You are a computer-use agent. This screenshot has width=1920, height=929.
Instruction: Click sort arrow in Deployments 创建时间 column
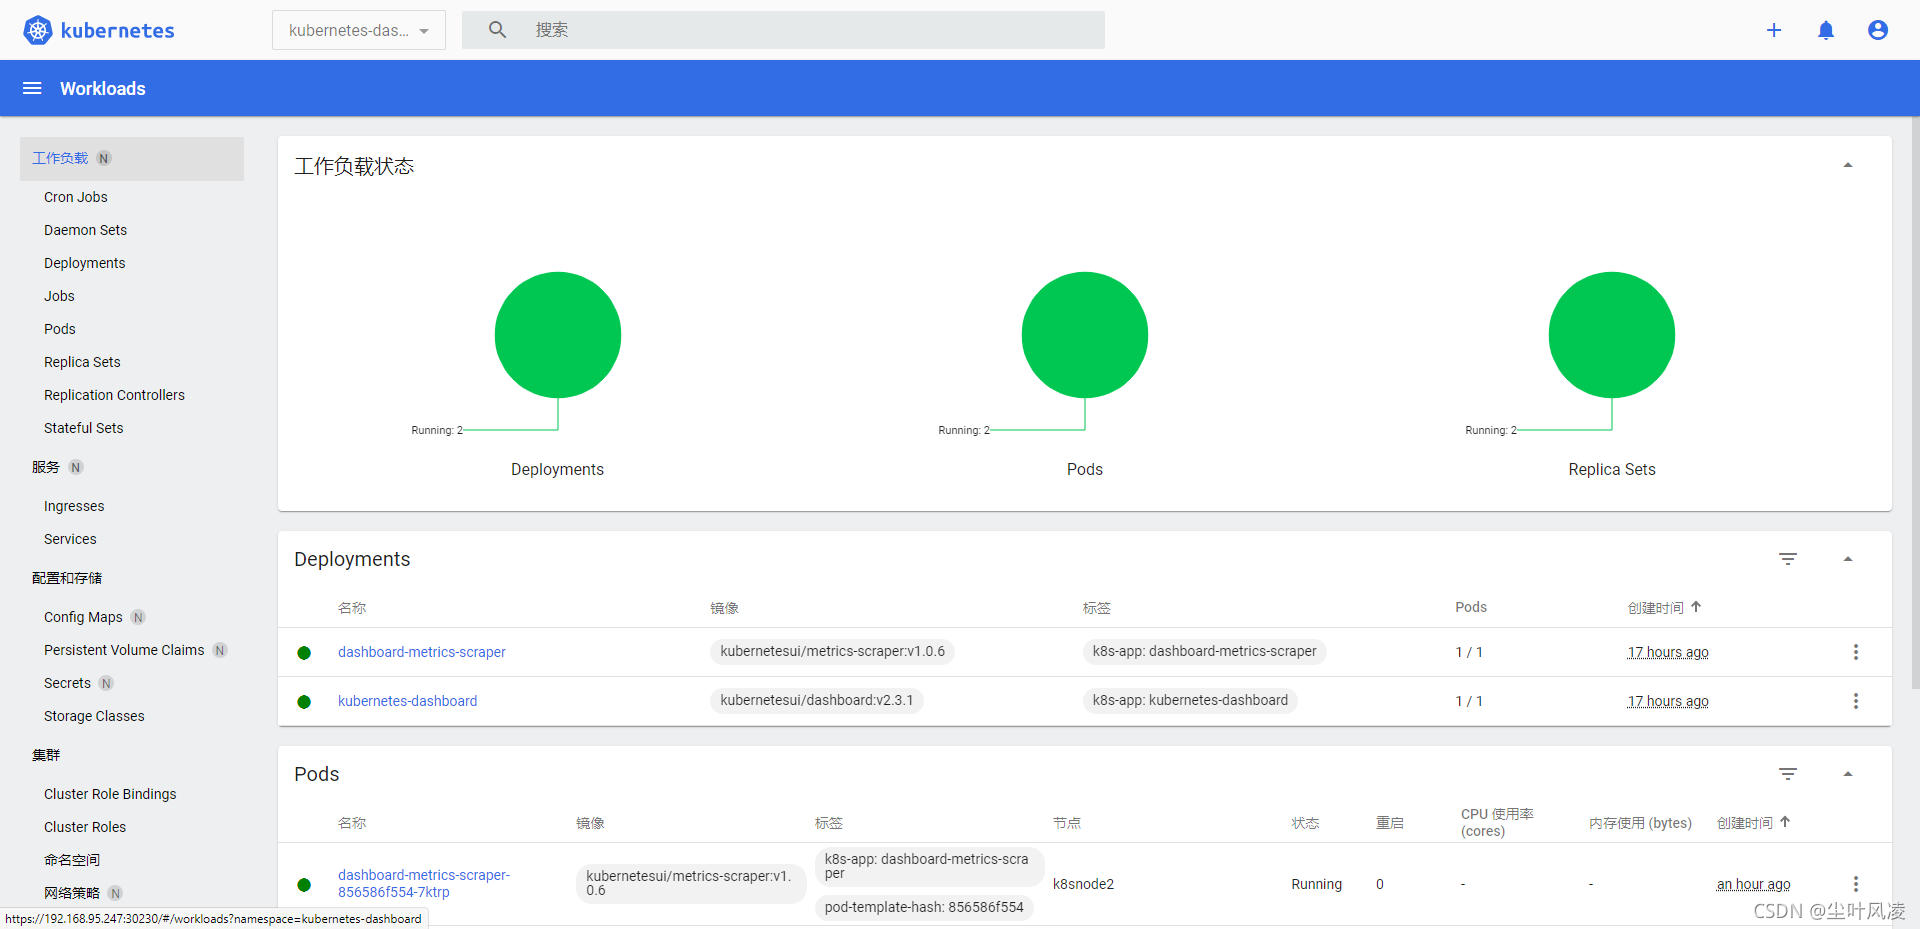pos(1696,607)
